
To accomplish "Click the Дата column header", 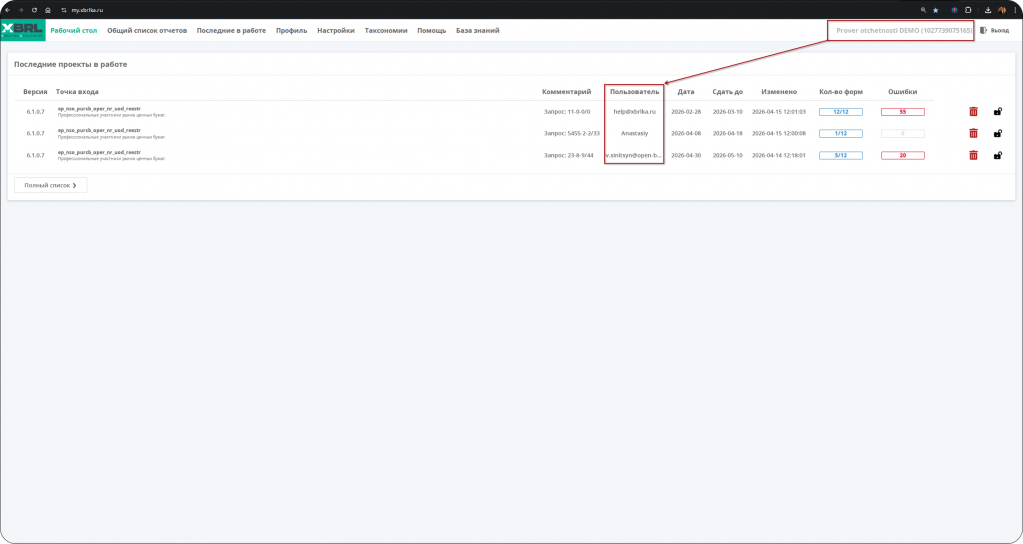I will tap(686, 92).
